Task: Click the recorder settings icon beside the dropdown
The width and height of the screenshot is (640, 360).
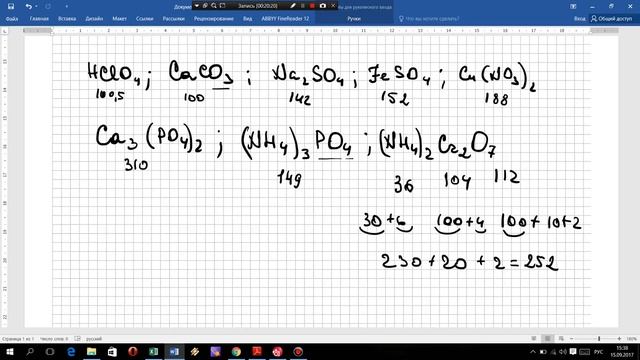Action: [x=205, y=6]
